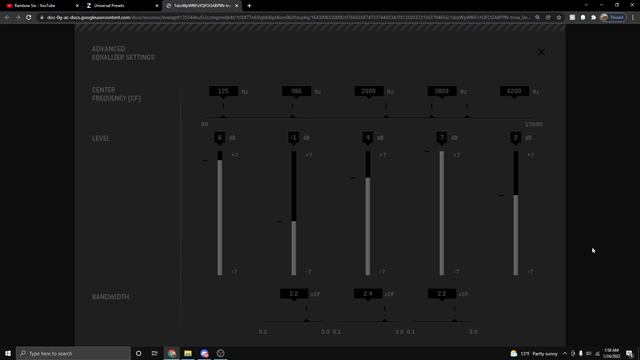Click the frequency slider marker under 486 Hz
Screen dimensions: 640x360
tap(292, 116)
